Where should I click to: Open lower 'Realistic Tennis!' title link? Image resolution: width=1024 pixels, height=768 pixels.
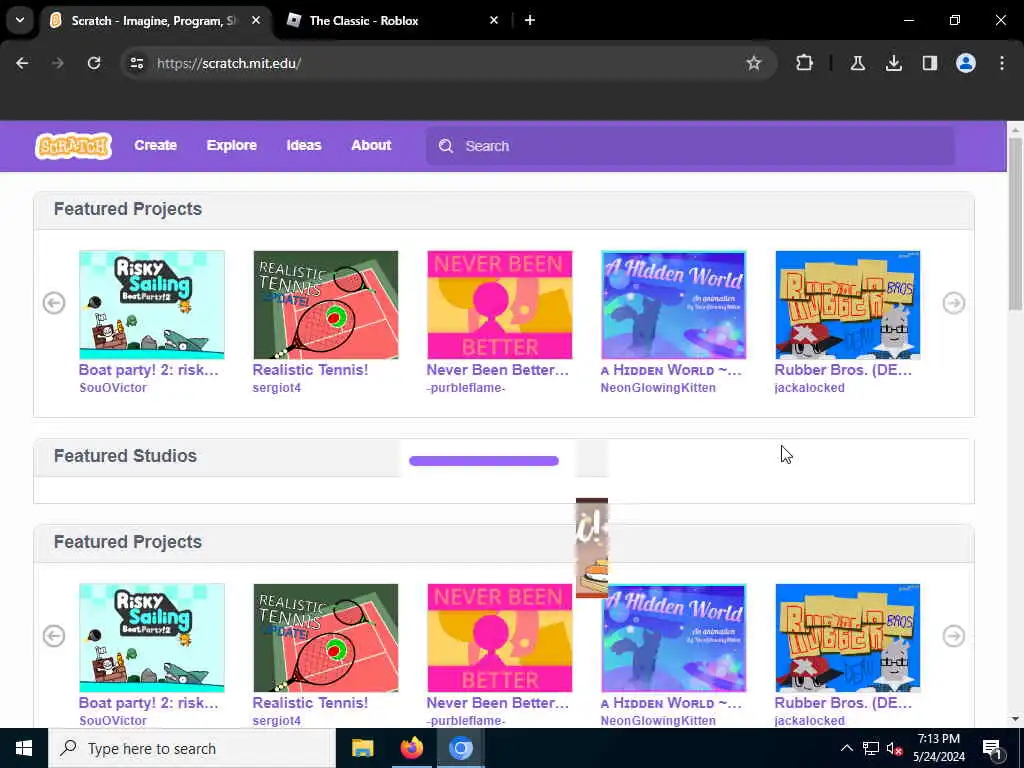tap(310, 703)
